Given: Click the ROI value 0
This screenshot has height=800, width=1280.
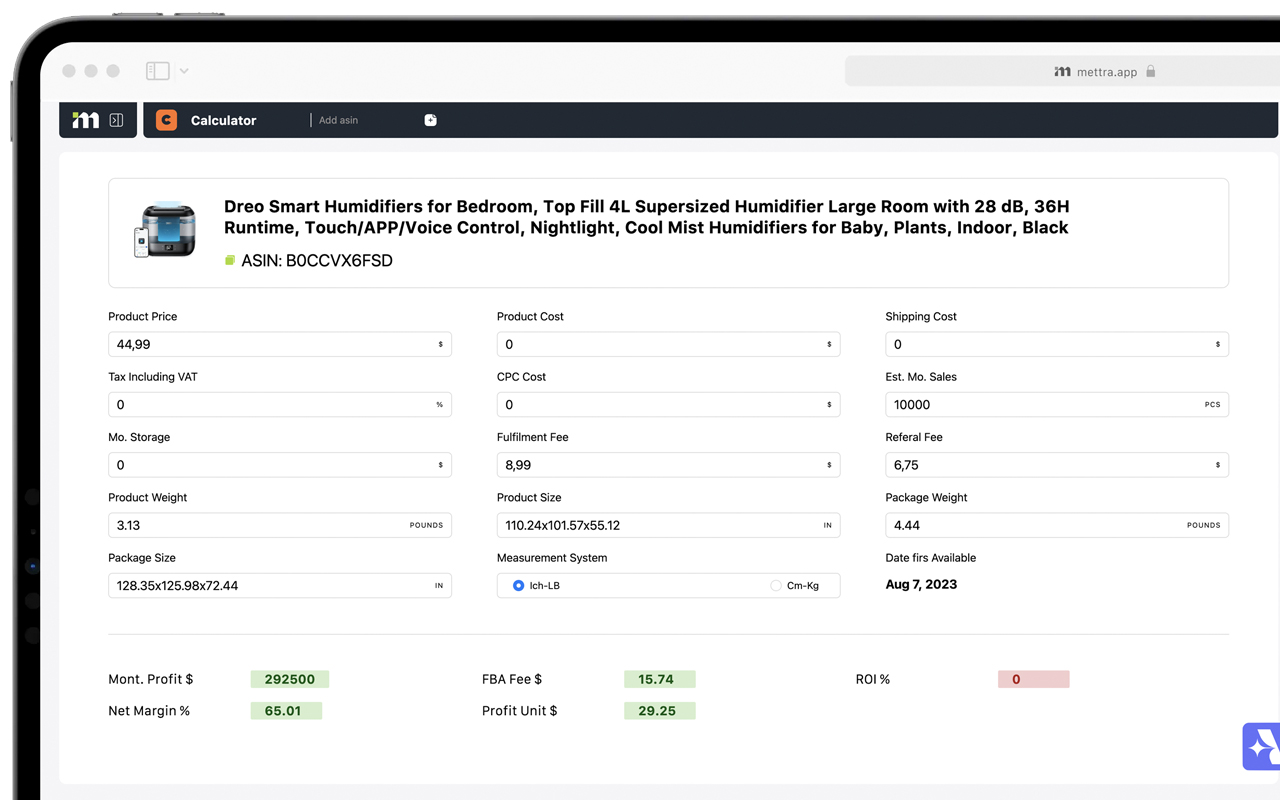Looking at the screenshot, I should [x=1033, y=679].
